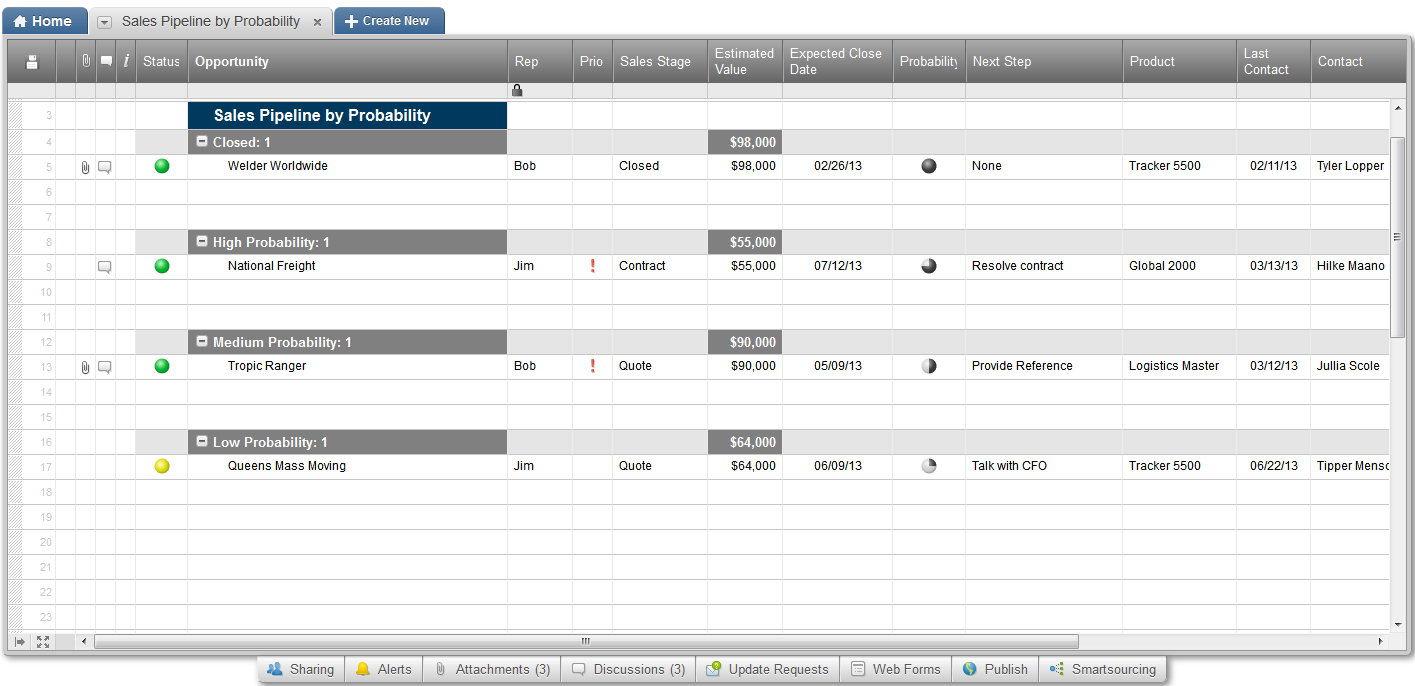Click the probability pie icon for Queens Mass Moving

(x=929, y=466)
